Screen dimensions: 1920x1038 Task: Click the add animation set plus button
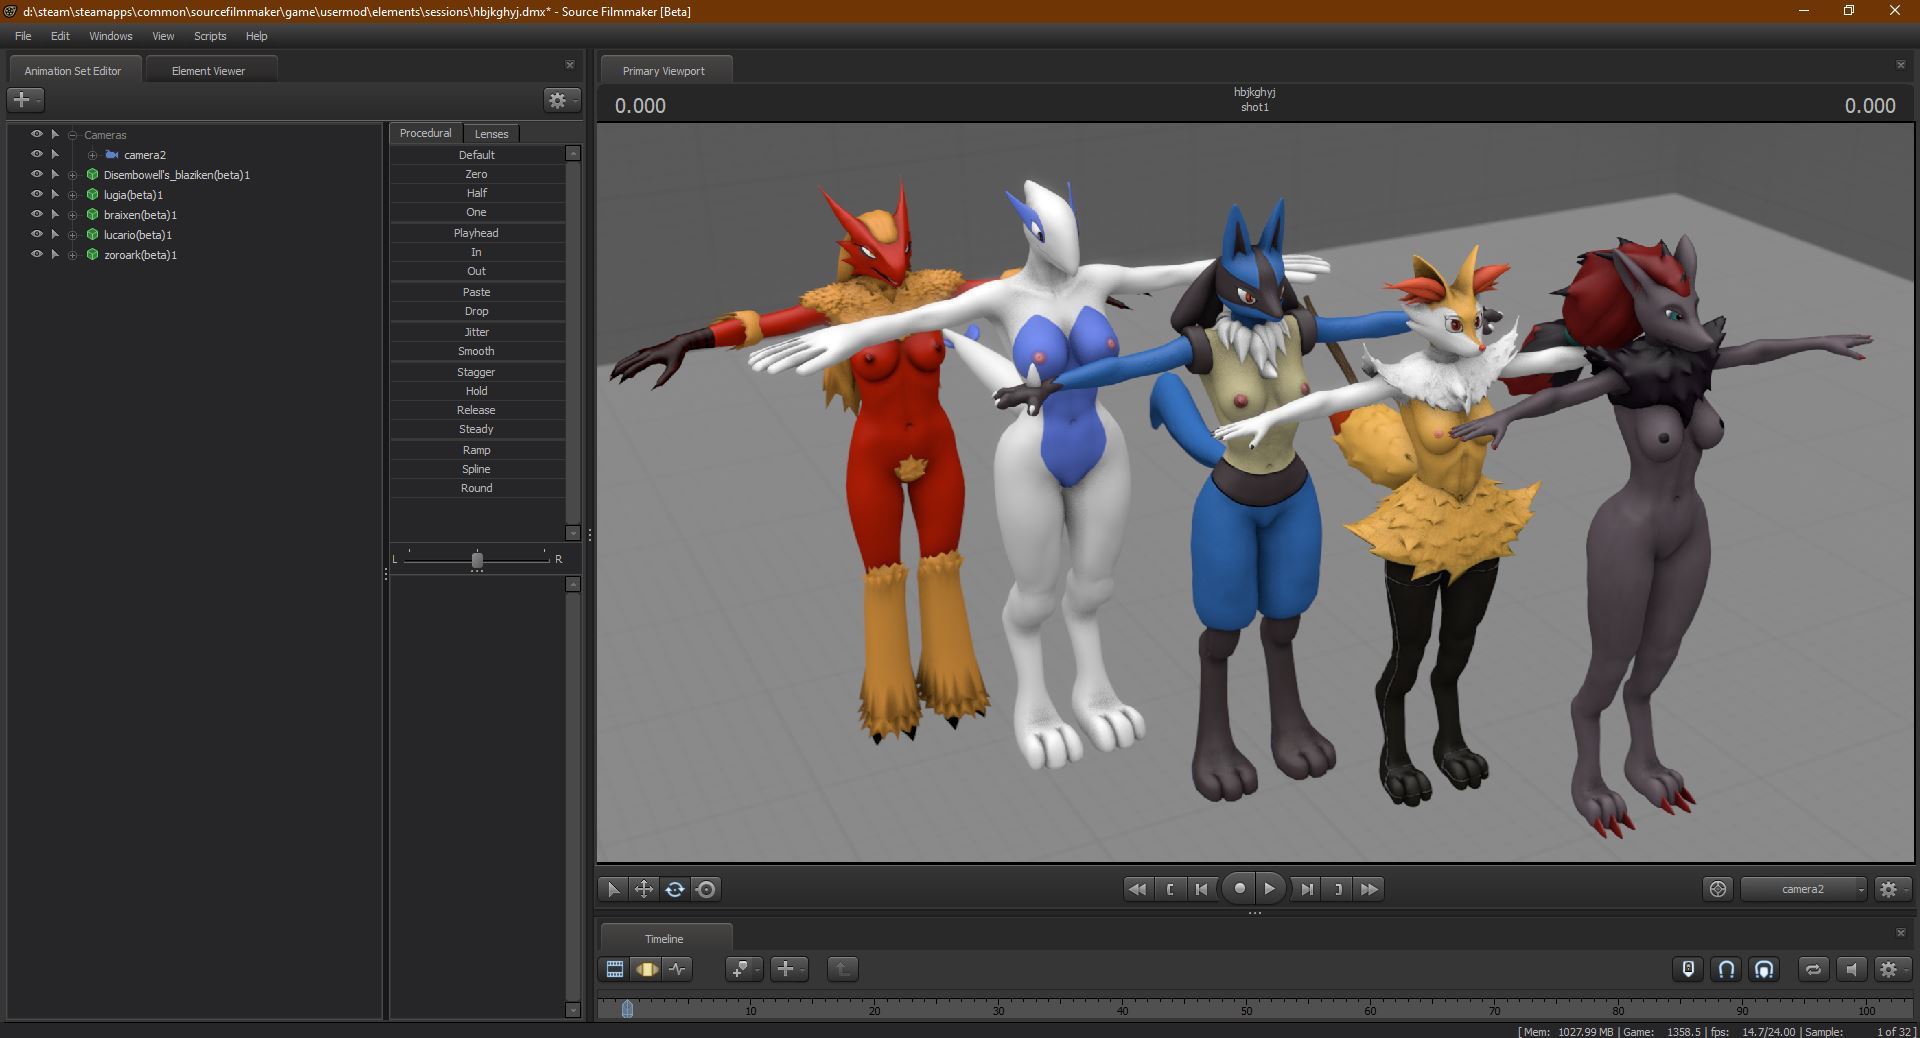25,100
